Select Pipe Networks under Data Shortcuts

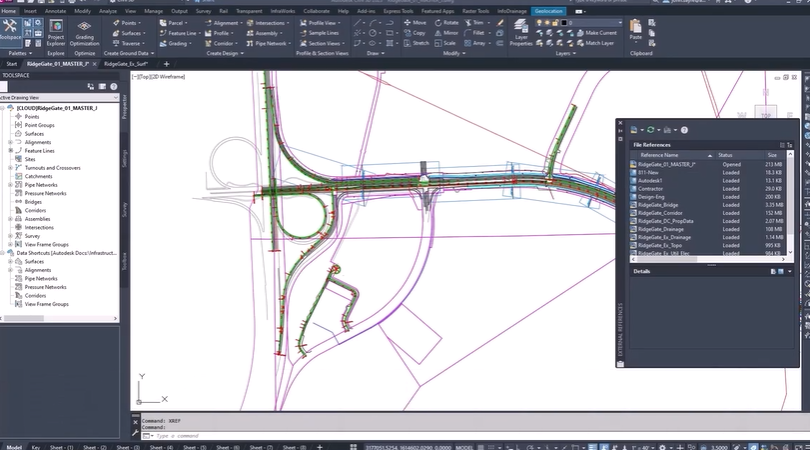click(41, 278)
